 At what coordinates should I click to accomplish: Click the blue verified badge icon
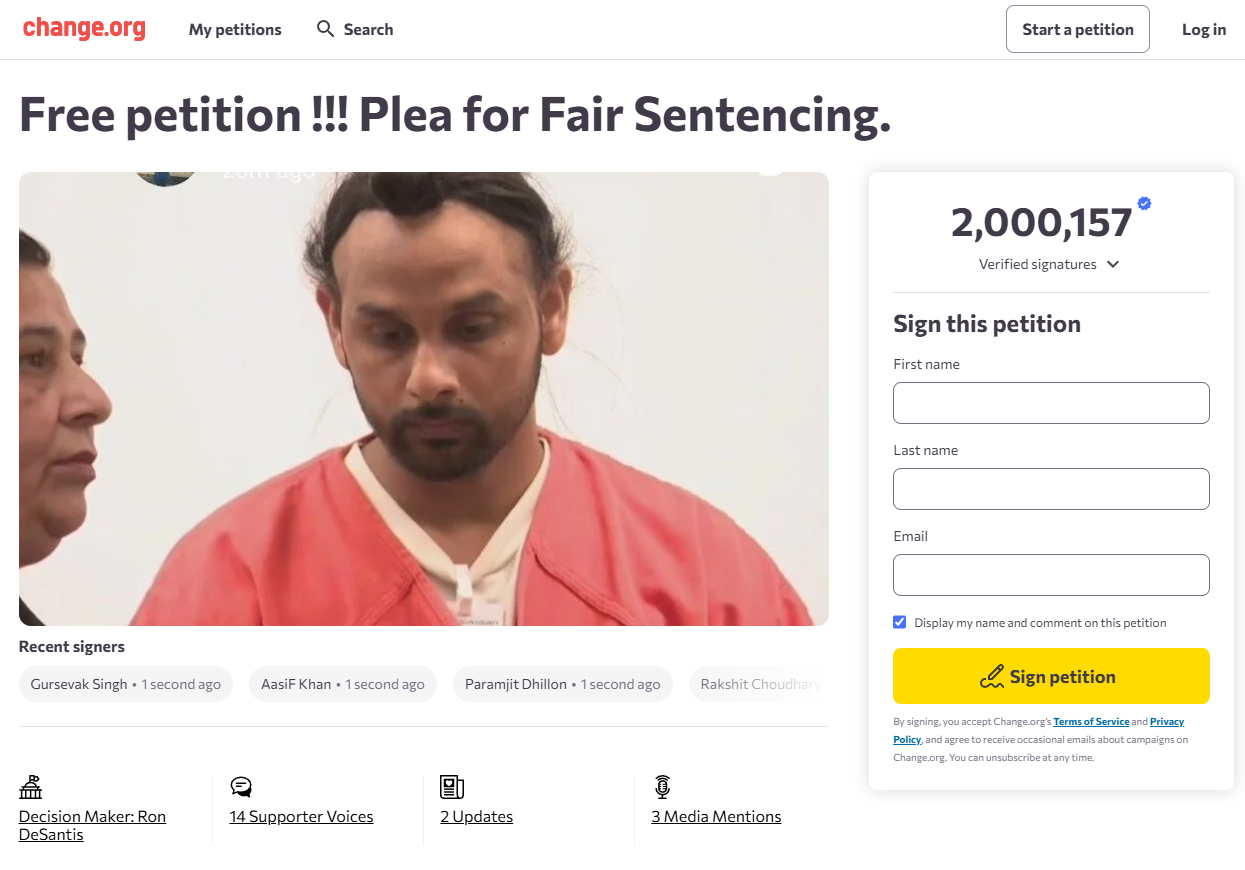1144,204
